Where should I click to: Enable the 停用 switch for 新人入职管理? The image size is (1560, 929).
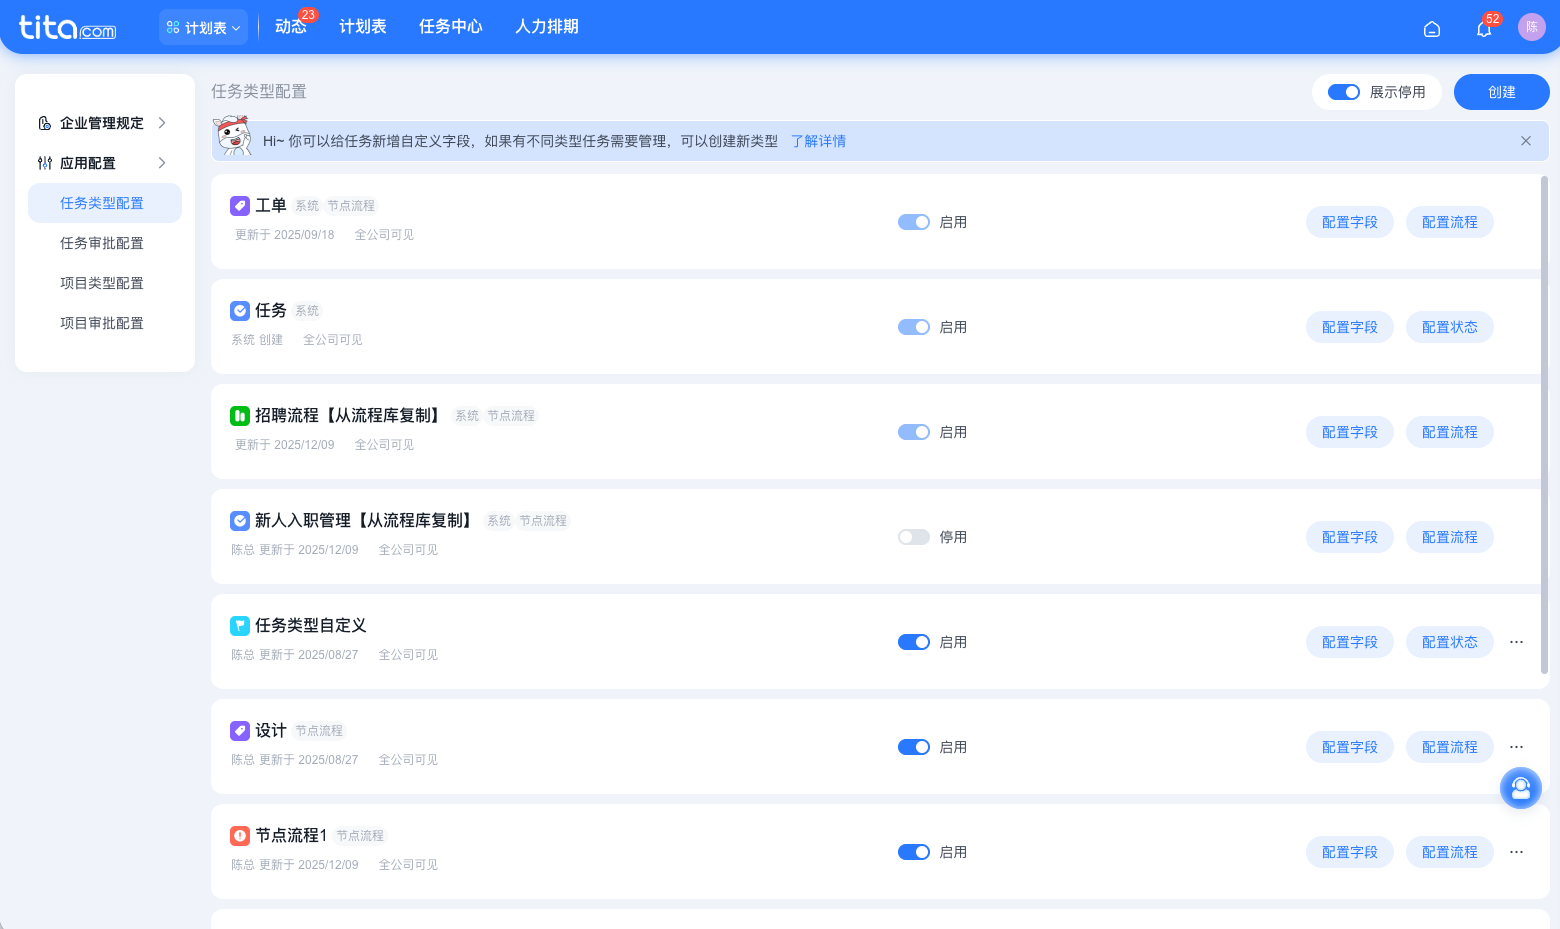914,537
